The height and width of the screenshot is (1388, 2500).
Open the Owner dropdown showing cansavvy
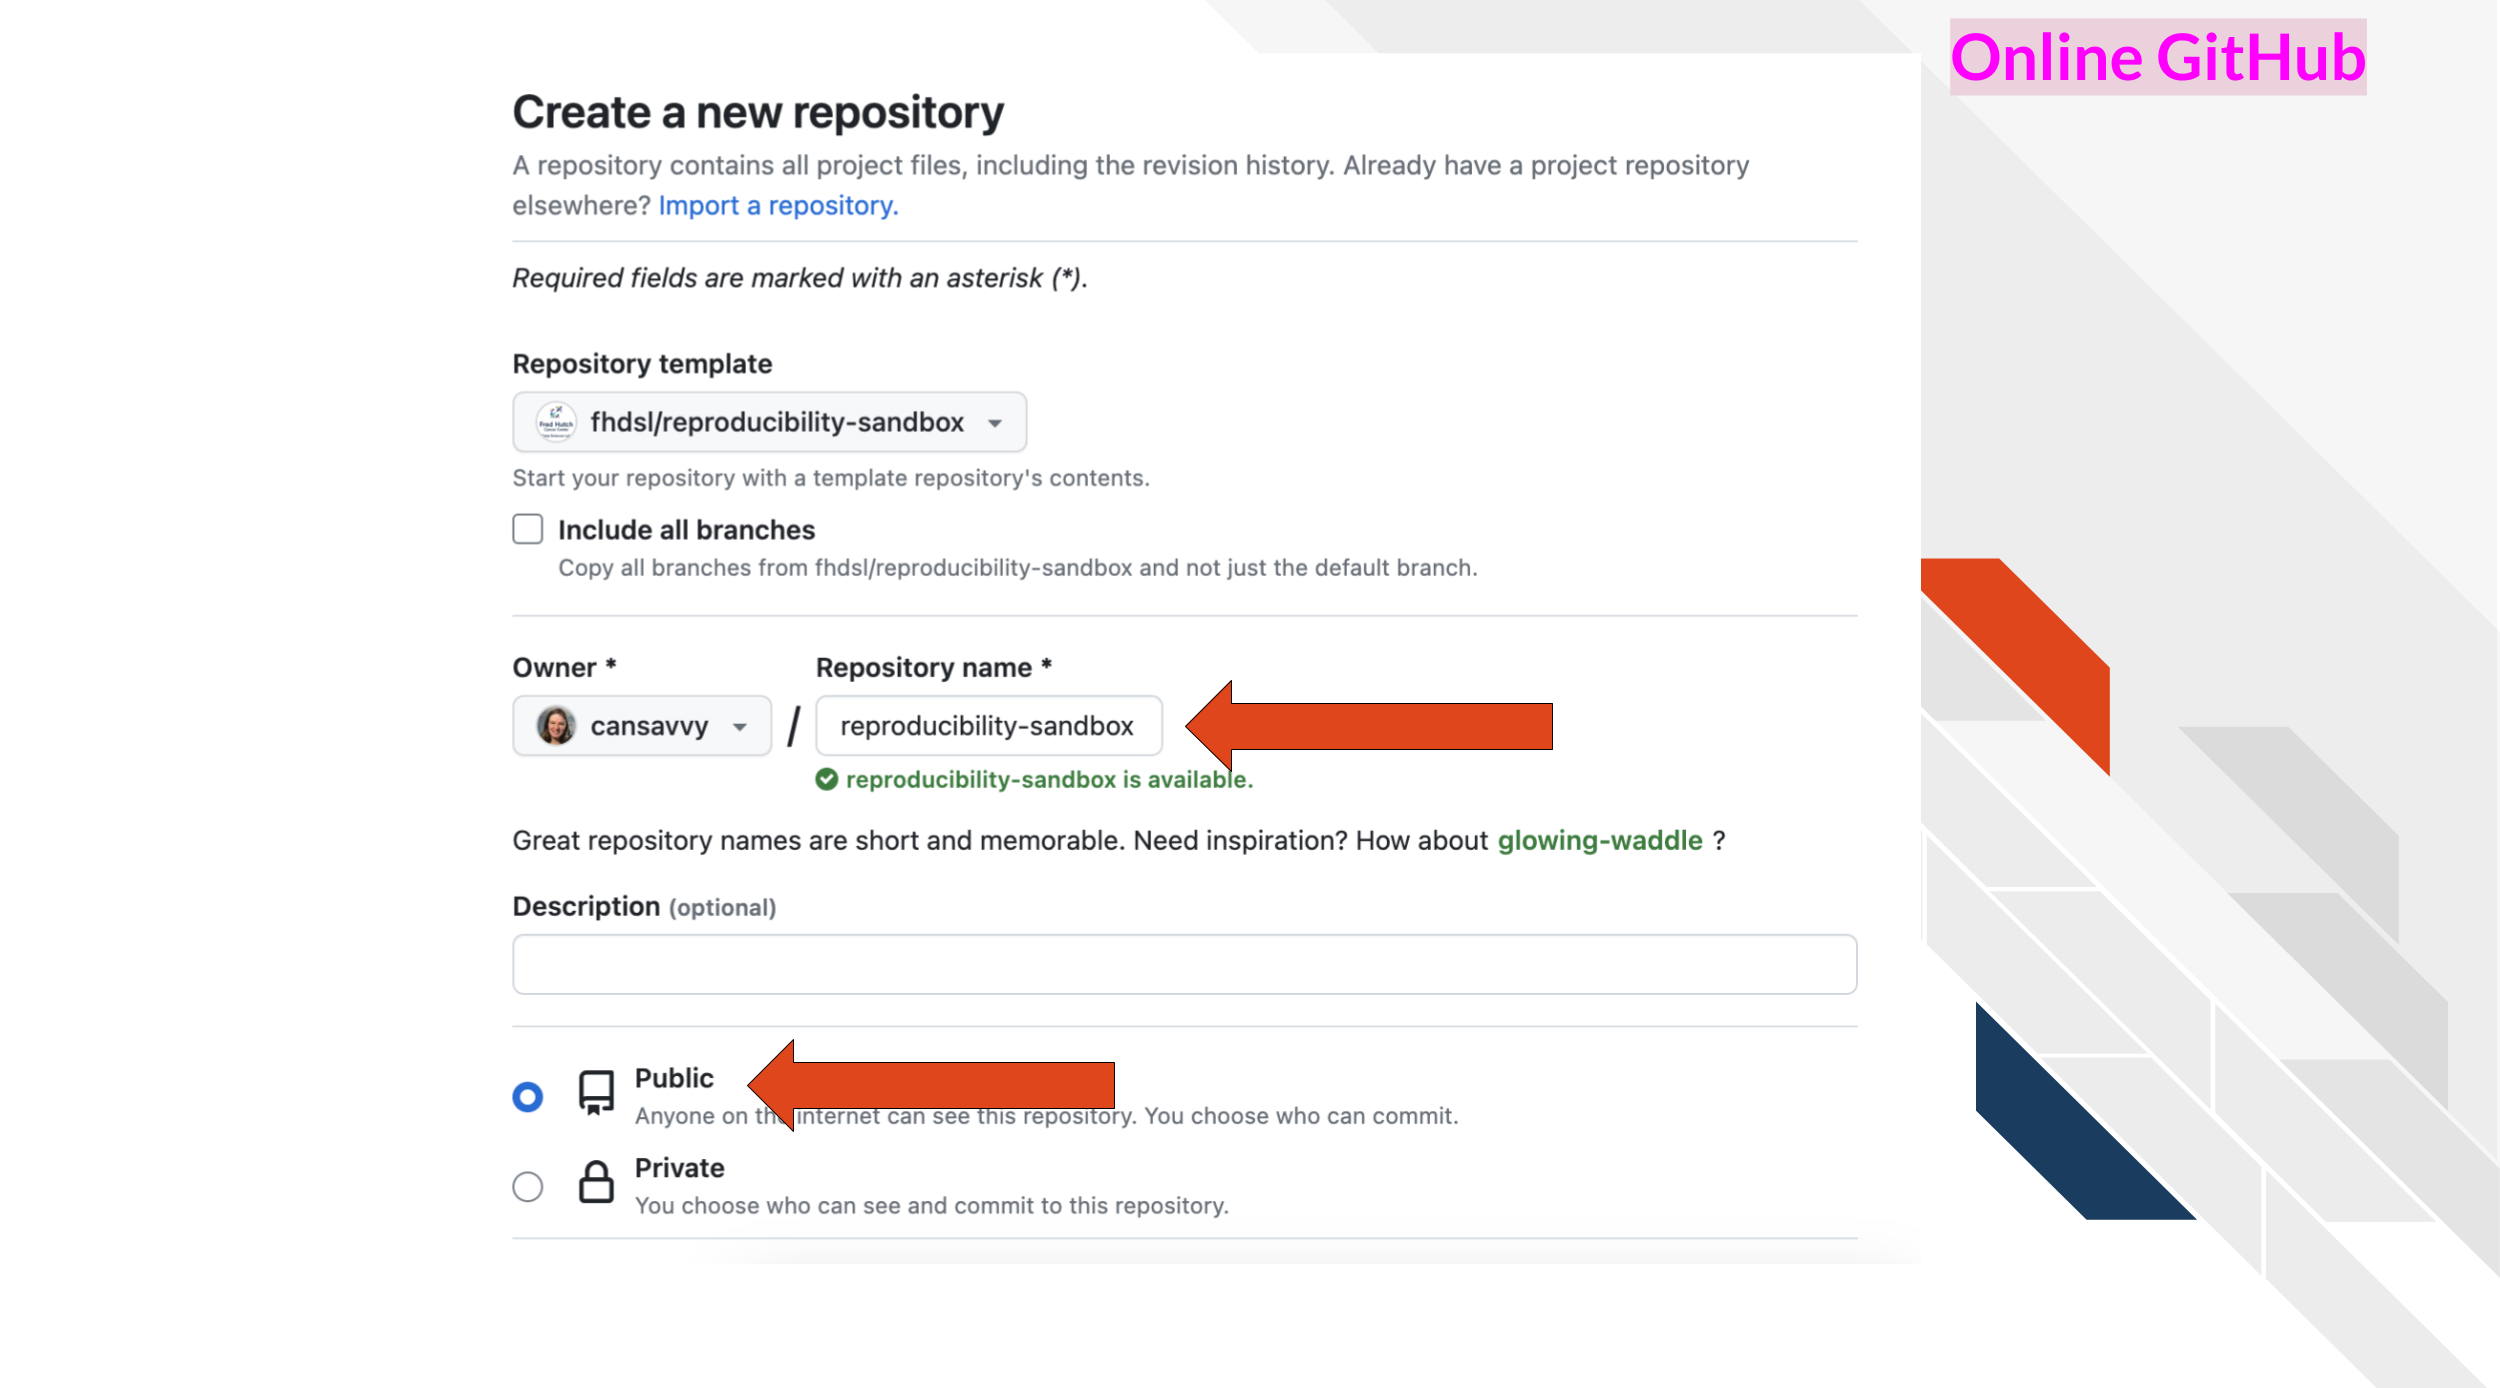(642, 726)
